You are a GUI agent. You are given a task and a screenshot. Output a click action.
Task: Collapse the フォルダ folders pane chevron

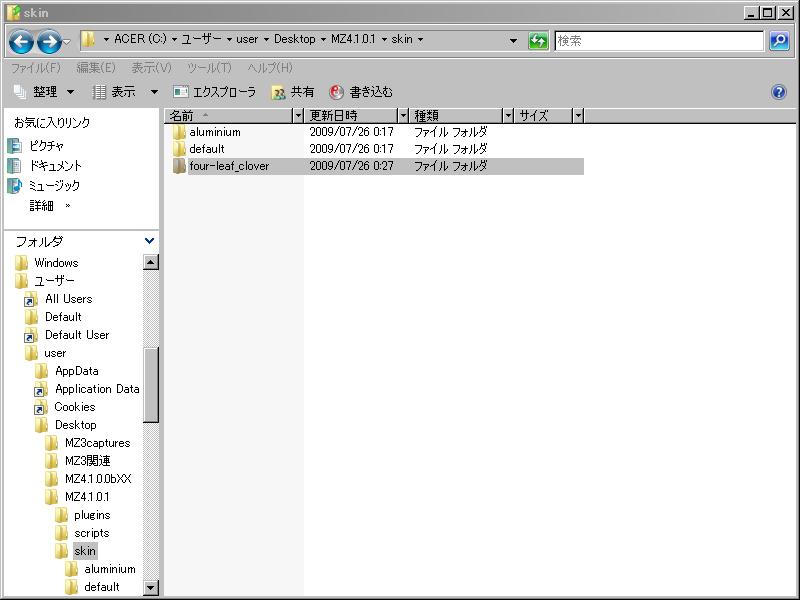click(x=150, y=241)
